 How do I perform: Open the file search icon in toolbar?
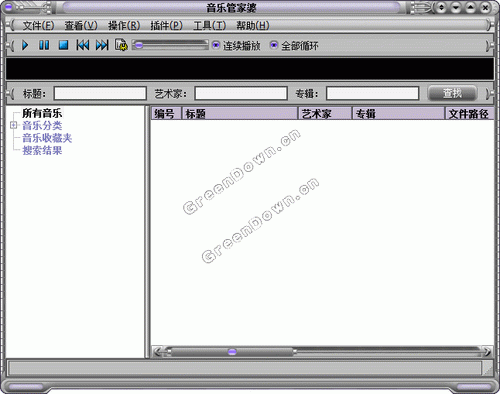click(x=121, y=45)
